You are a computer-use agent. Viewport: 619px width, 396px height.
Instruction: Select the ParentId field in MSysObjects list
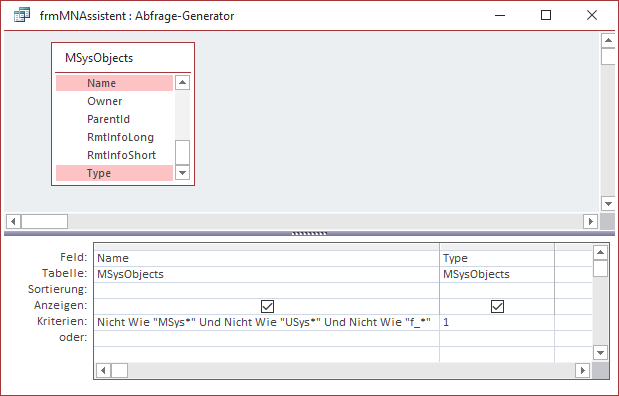click(114, 119)
